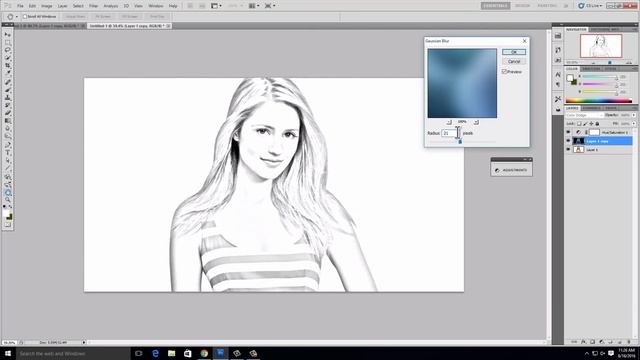Open the layer Opacity dropdown arrow
The width and height of the screenshot is (640, 360).
tap(633, 116)
